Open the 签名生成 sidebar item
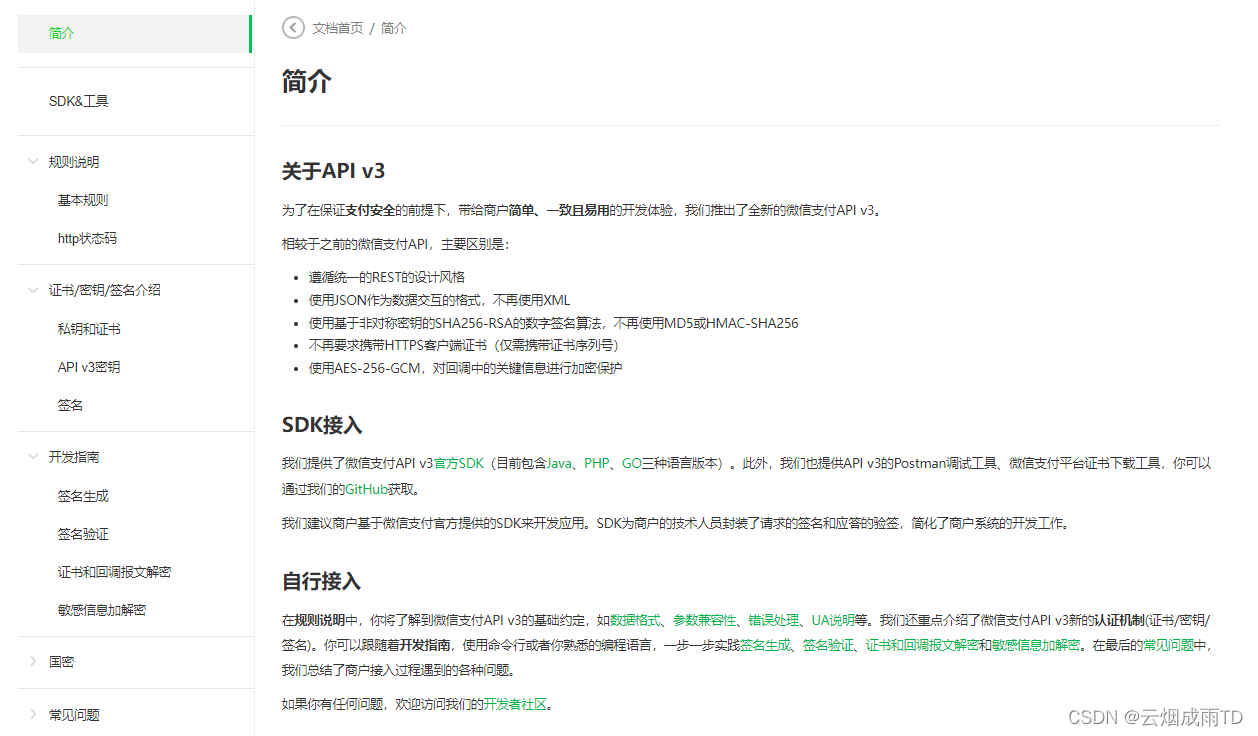Screen dimensions: 1258x736 [x=83, y=496]
